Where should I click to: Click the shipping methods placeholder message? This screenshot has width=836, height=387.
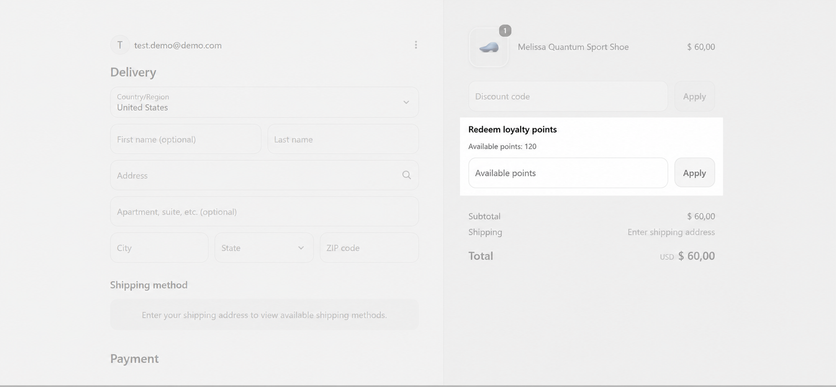[264, 315]
